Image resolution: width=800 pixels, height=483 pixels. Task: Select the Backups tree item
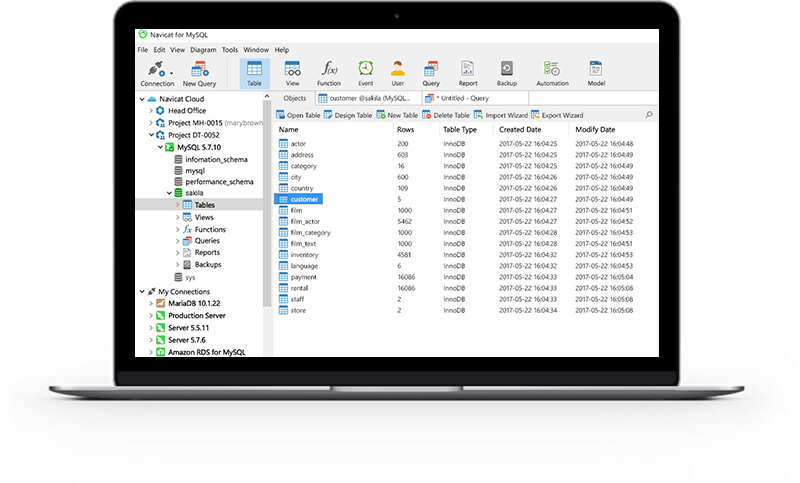(202, 265)
